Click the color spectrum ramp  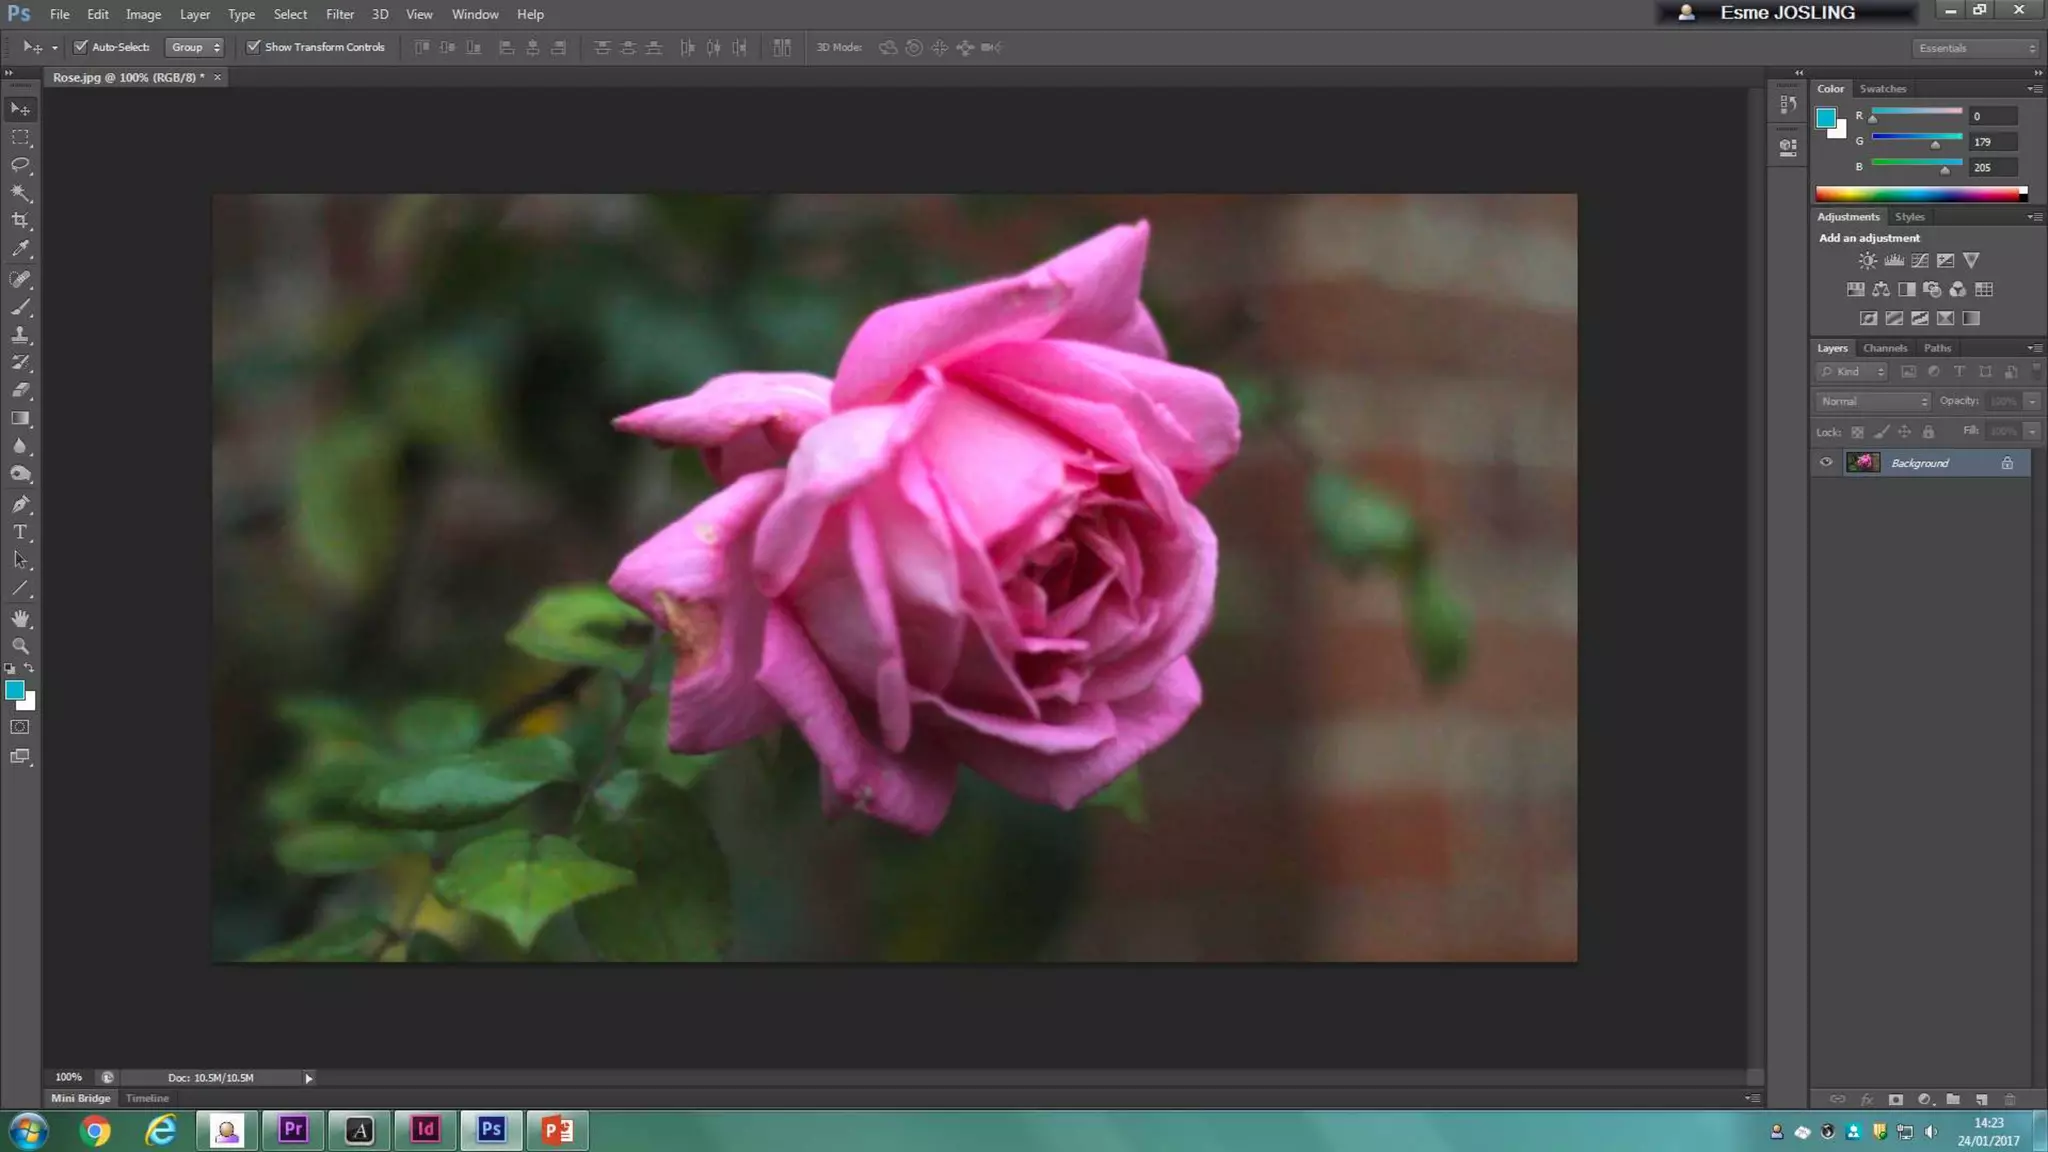[x=1921, y=194]
